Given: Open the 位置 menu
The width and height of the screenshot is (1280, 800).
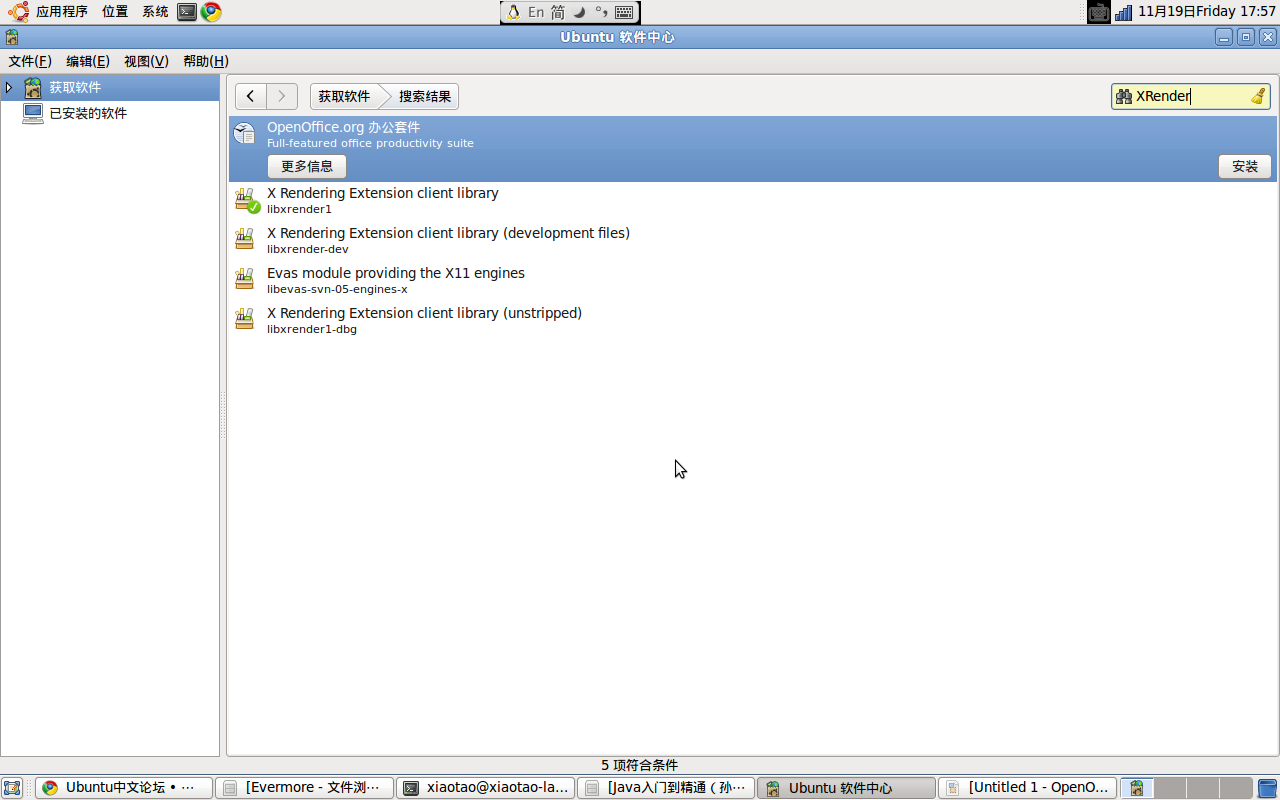Looking at the screenshot, I should pyautogui.click(x=115, y=12).
